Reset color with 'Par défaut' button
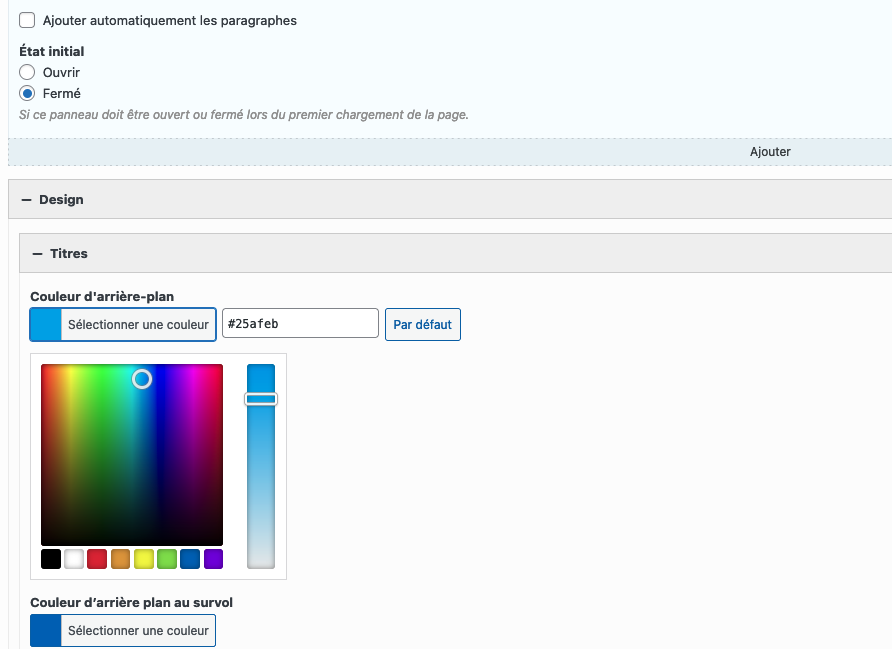Image resolution: width=892 pixels, height=649 pixels. click(x=423, y=325)
